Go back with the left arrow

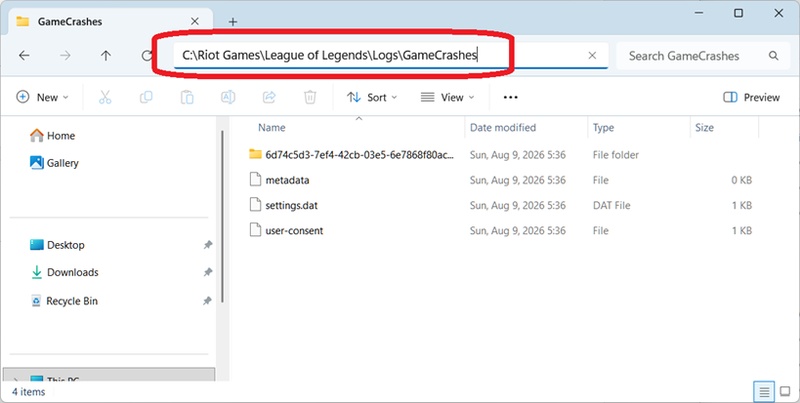pyautogui.click(x=24, y=56)
